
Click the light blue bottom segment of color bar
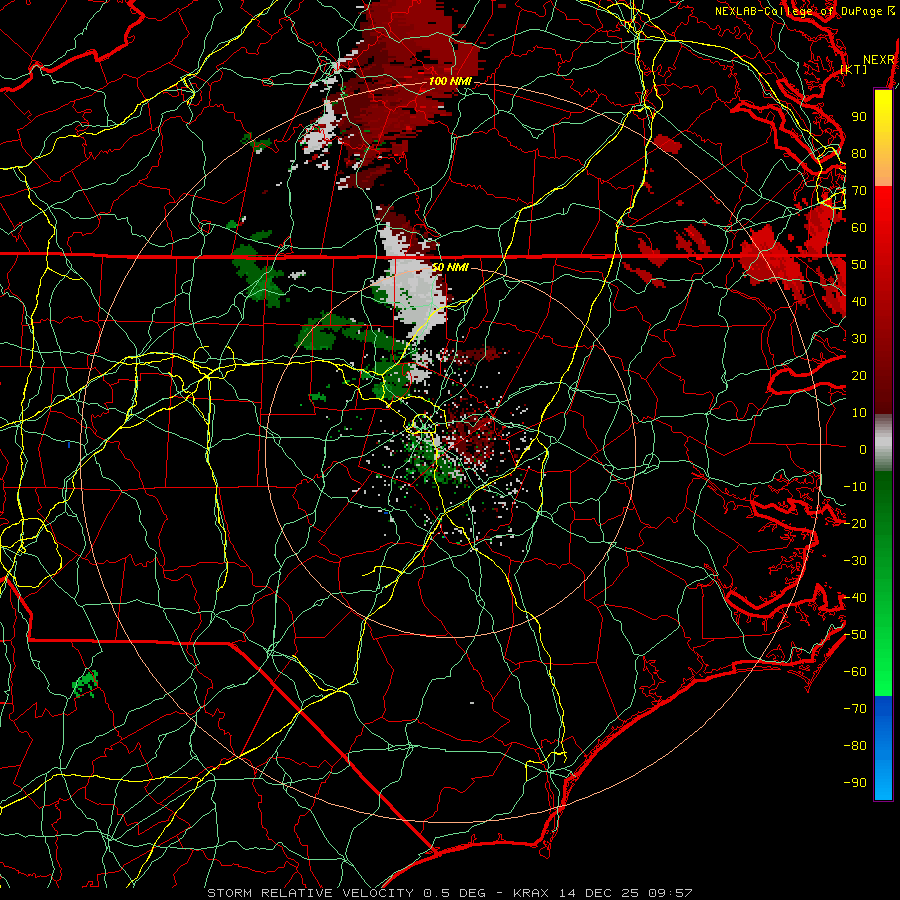[x=883, y=778]
